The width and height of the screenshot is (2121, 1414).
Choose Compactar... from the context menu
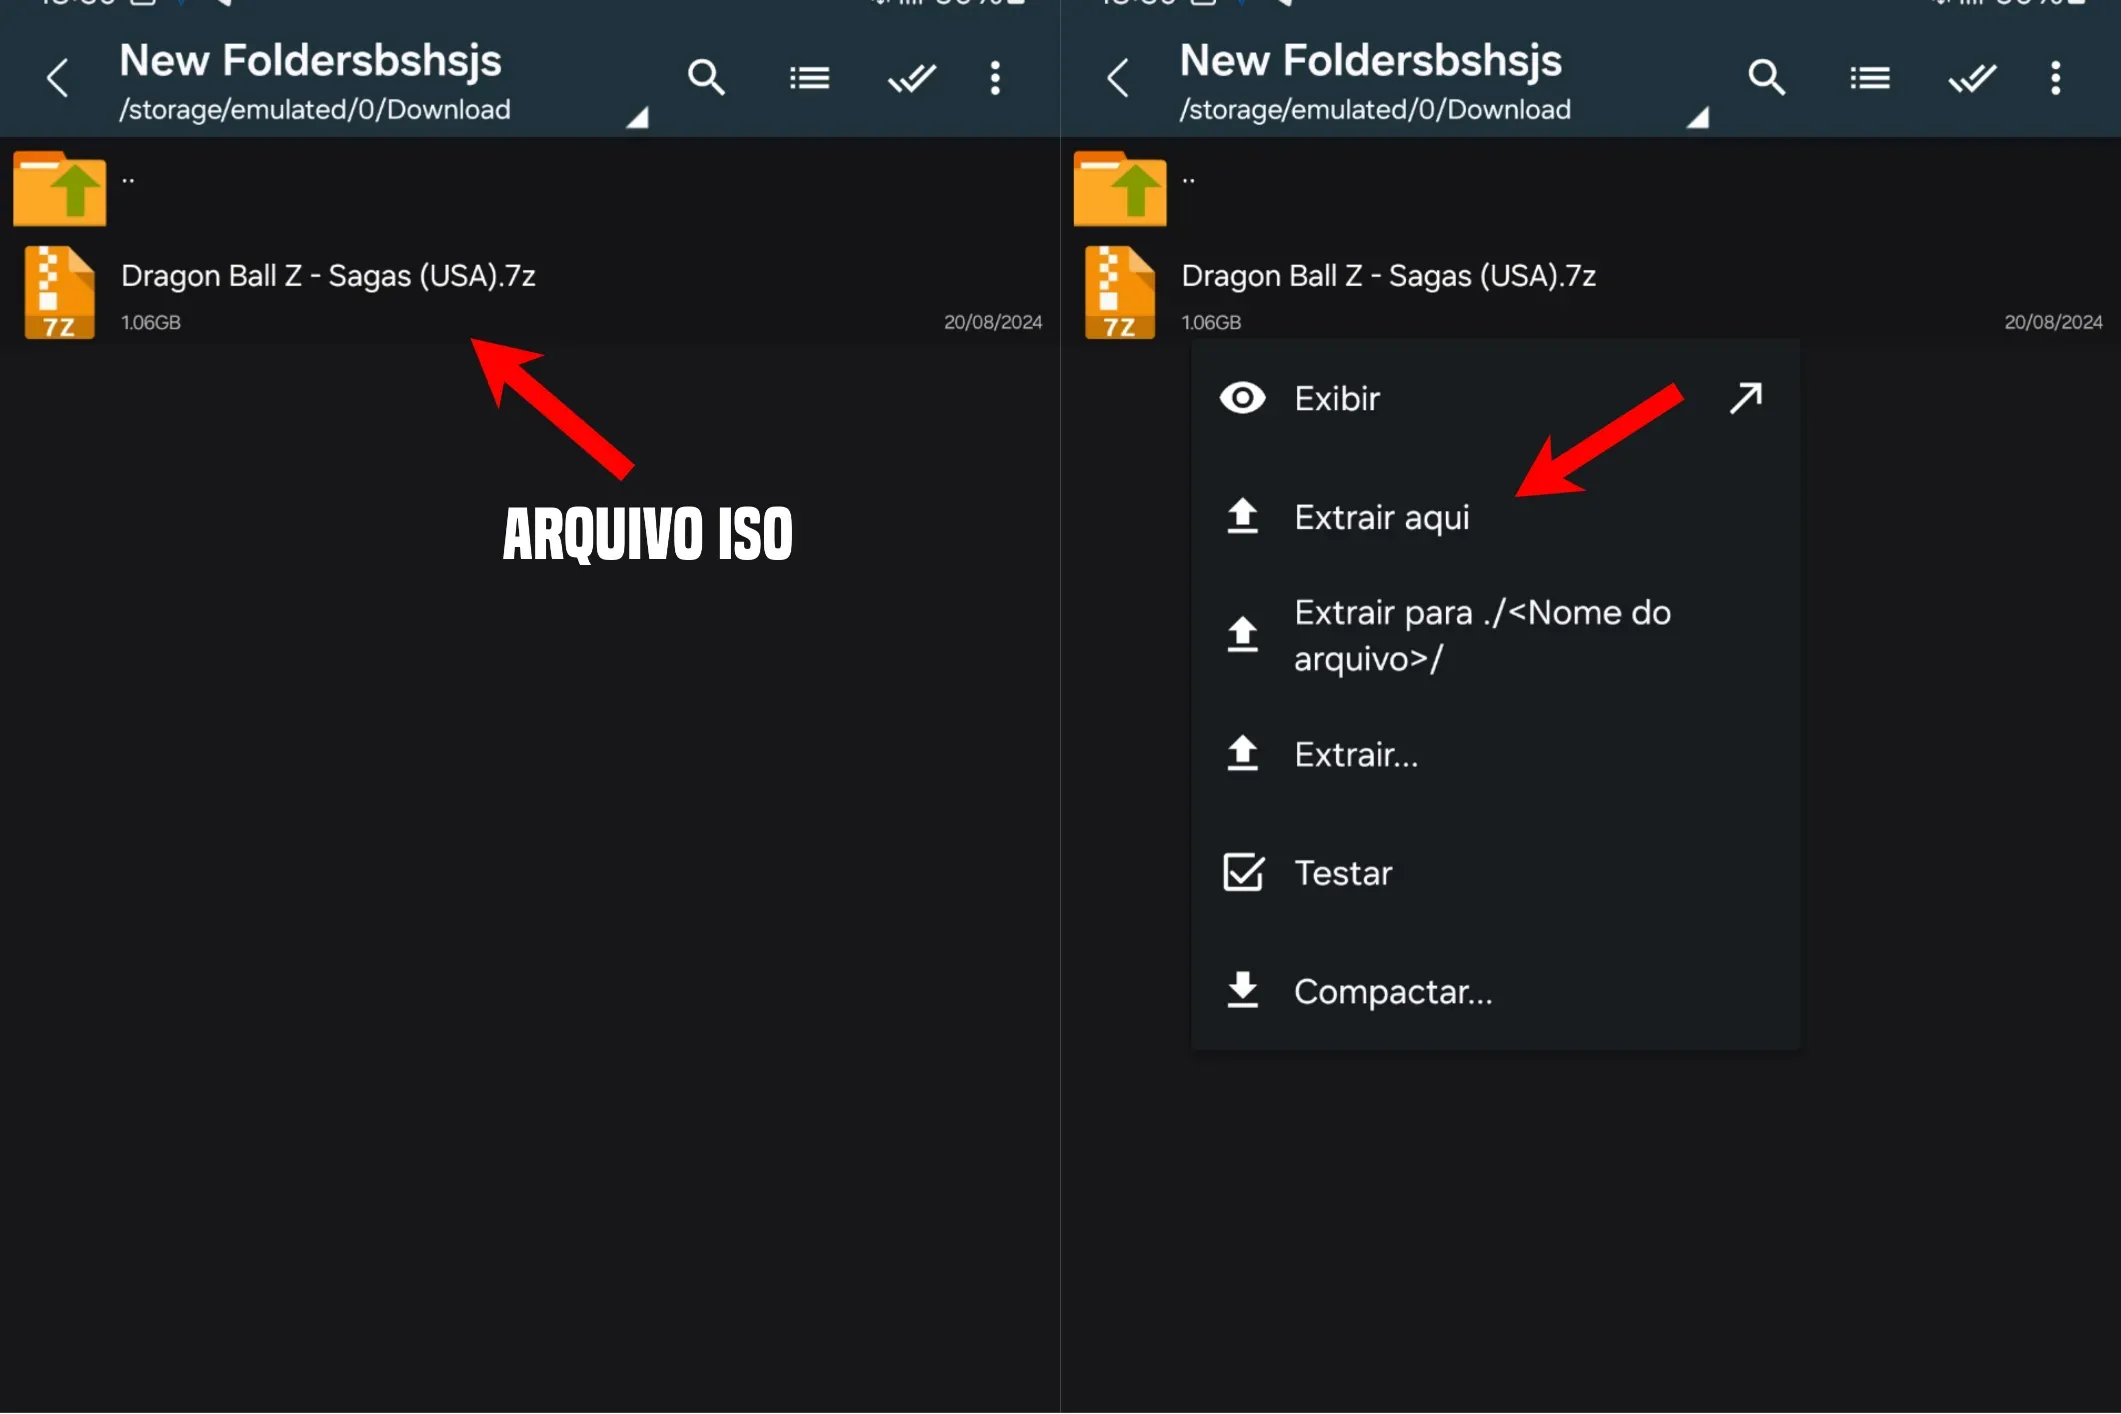pos(1392,991)
